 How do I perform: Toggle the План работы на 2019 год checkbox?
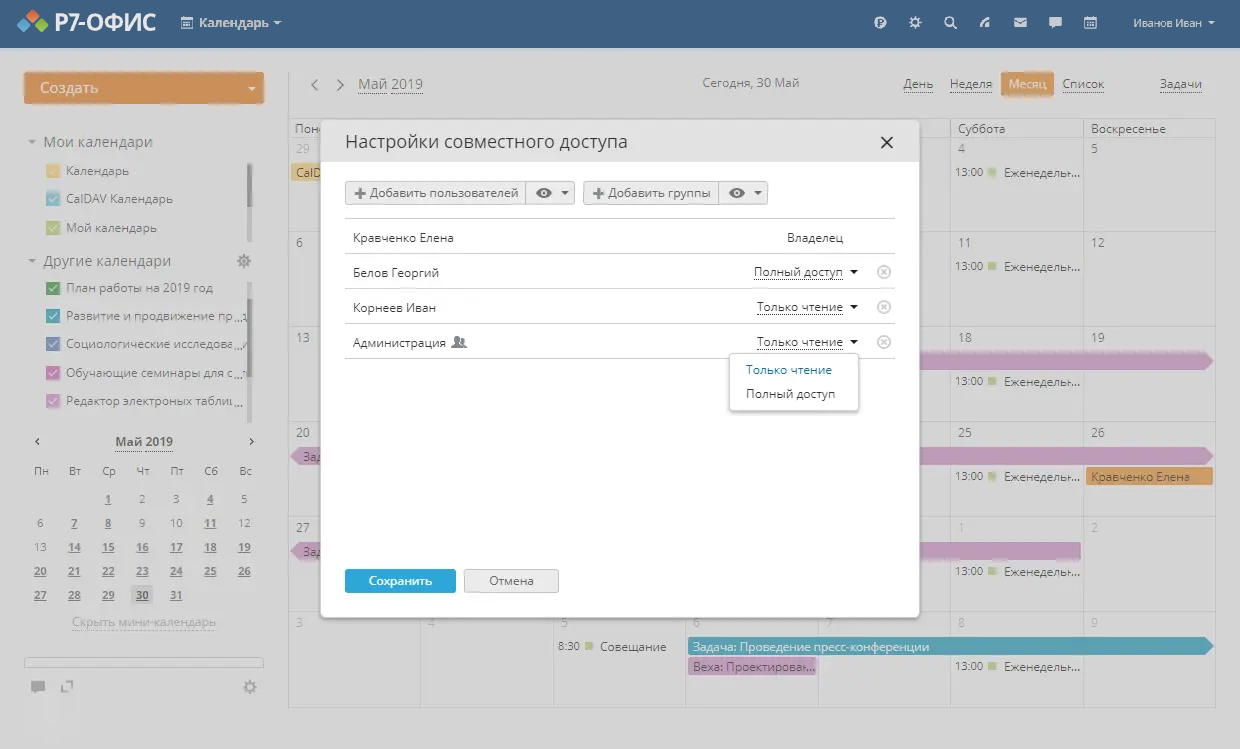click(54, 288)
